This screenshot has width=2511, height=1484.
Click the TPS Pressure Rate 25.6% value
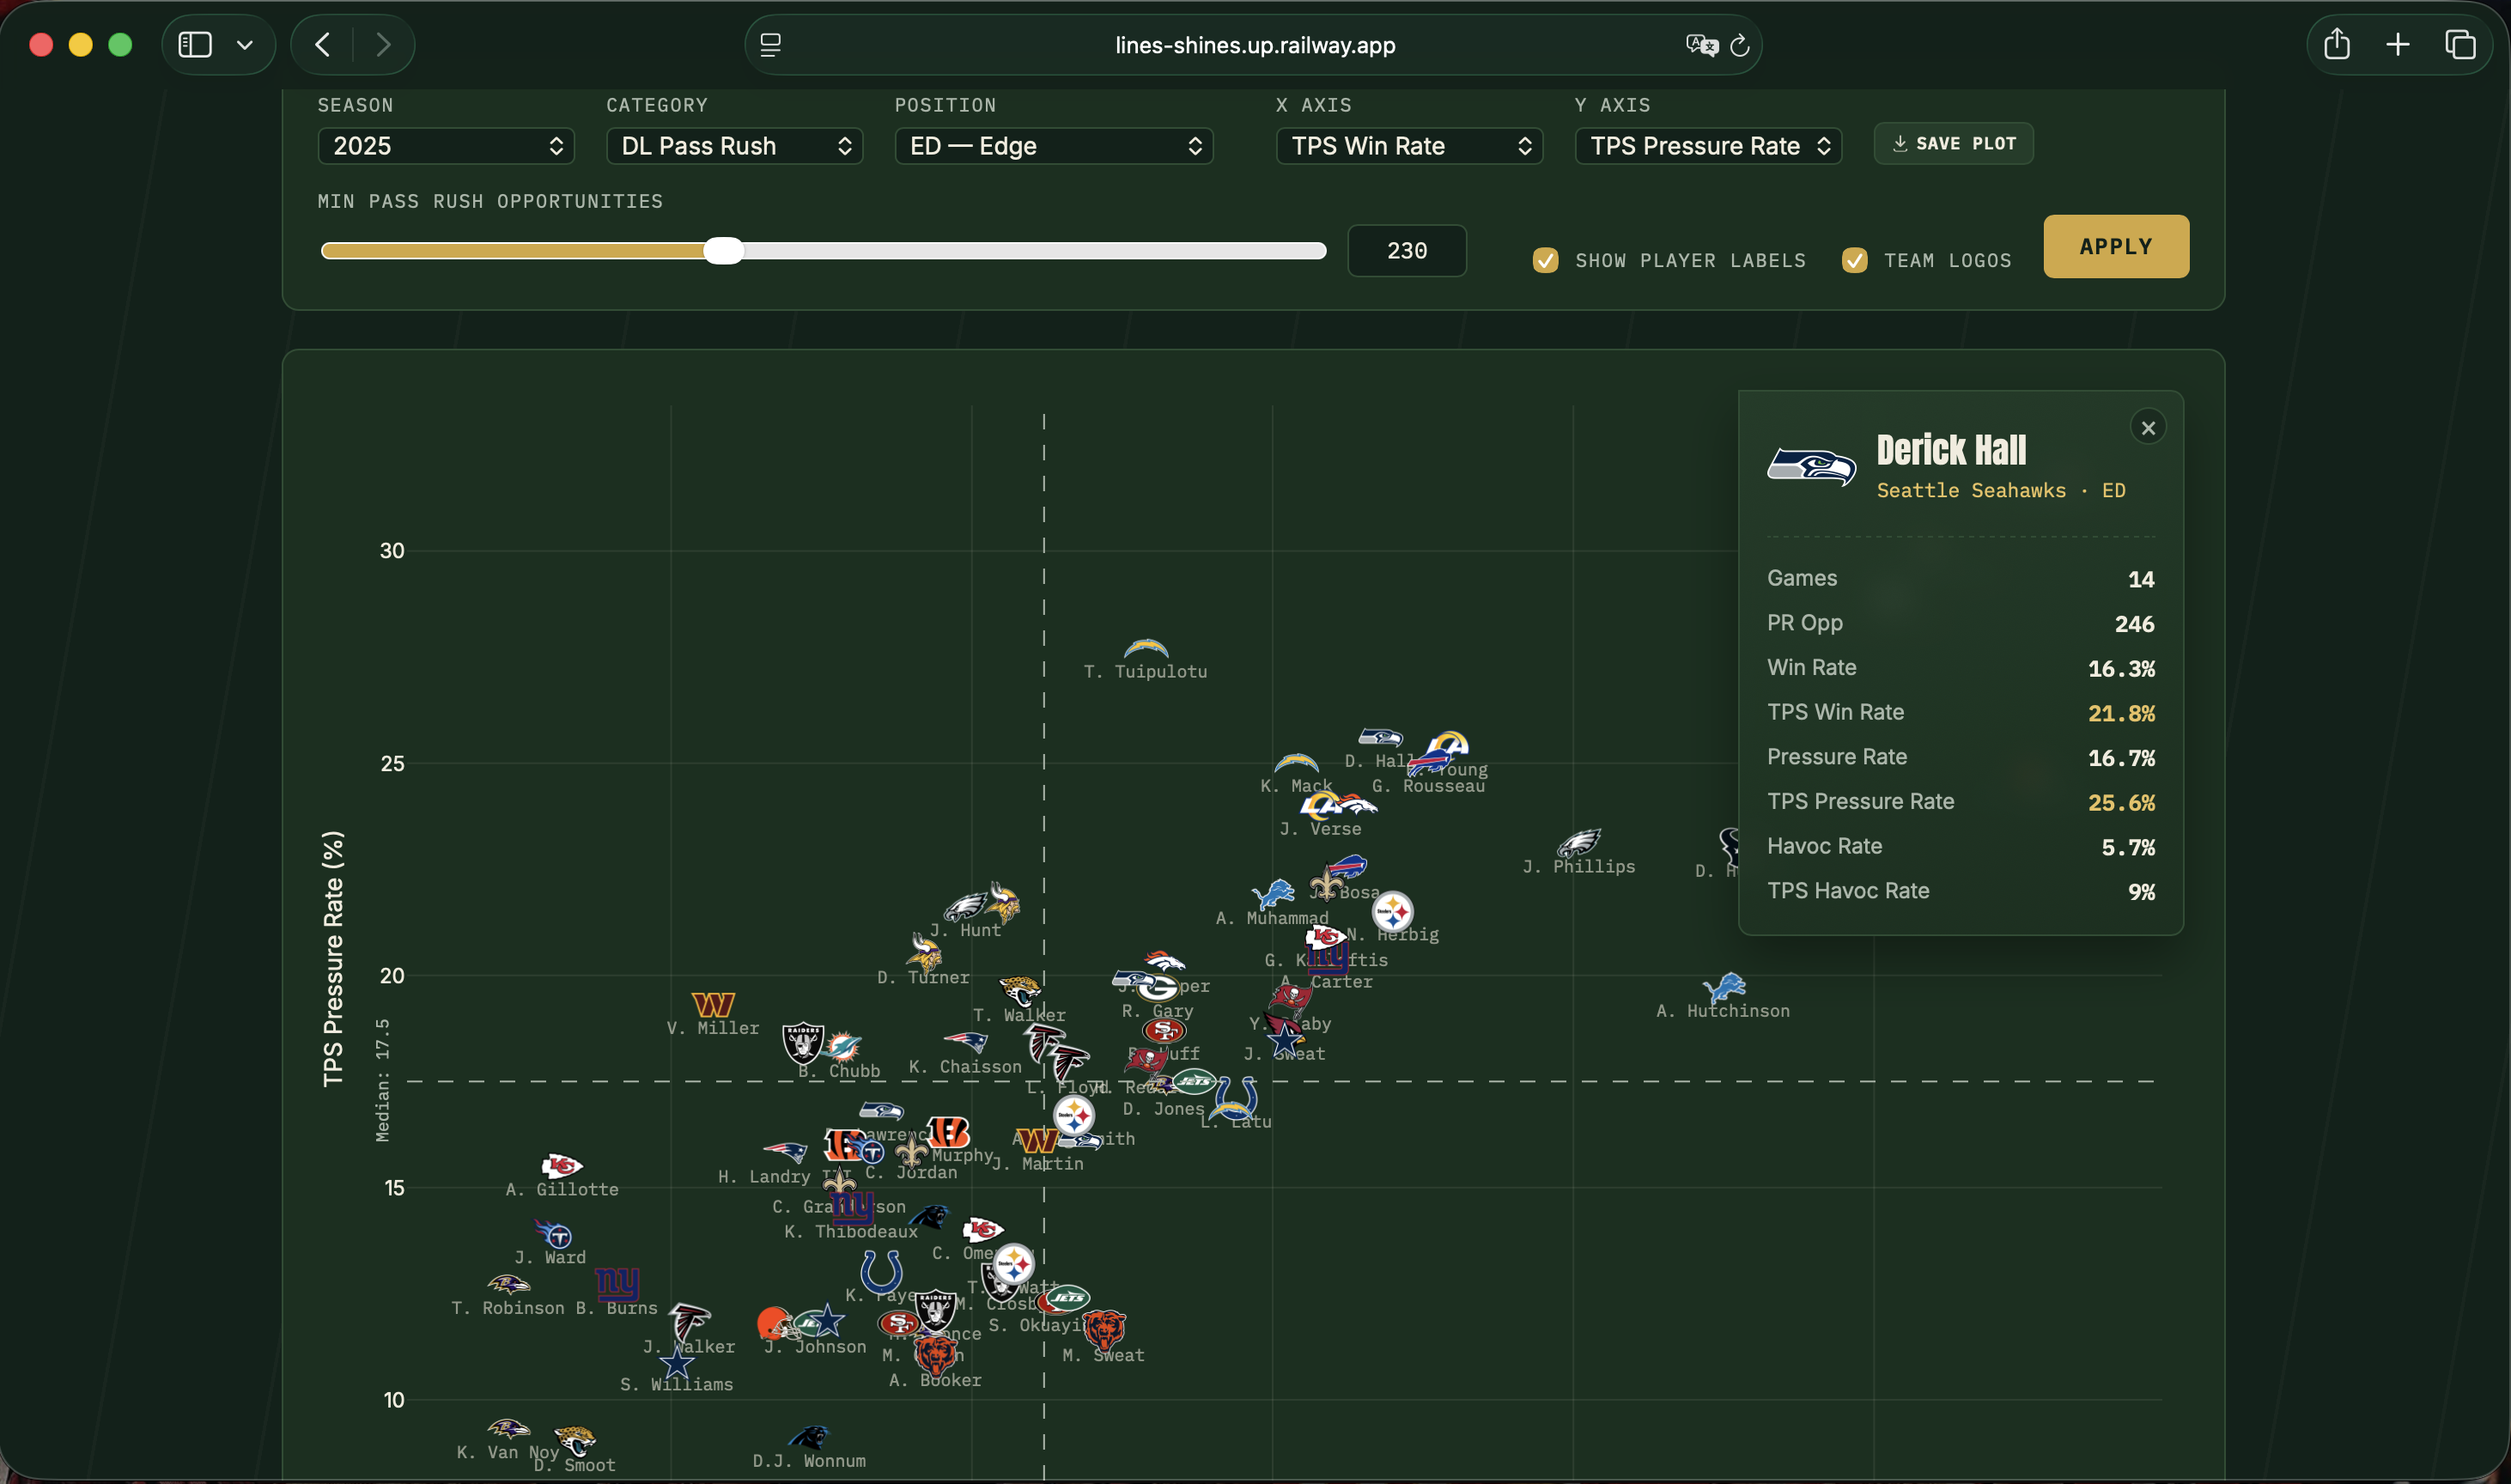2121,802
